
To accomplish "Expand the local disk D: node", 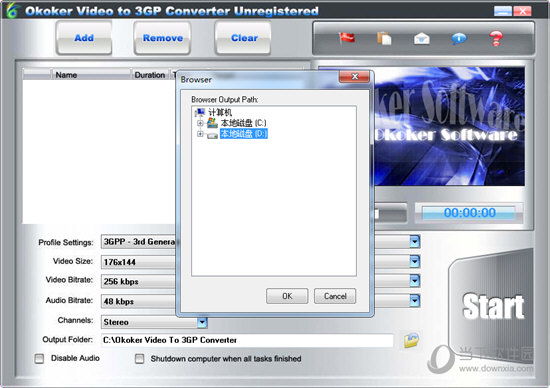I will coord(200,134).
